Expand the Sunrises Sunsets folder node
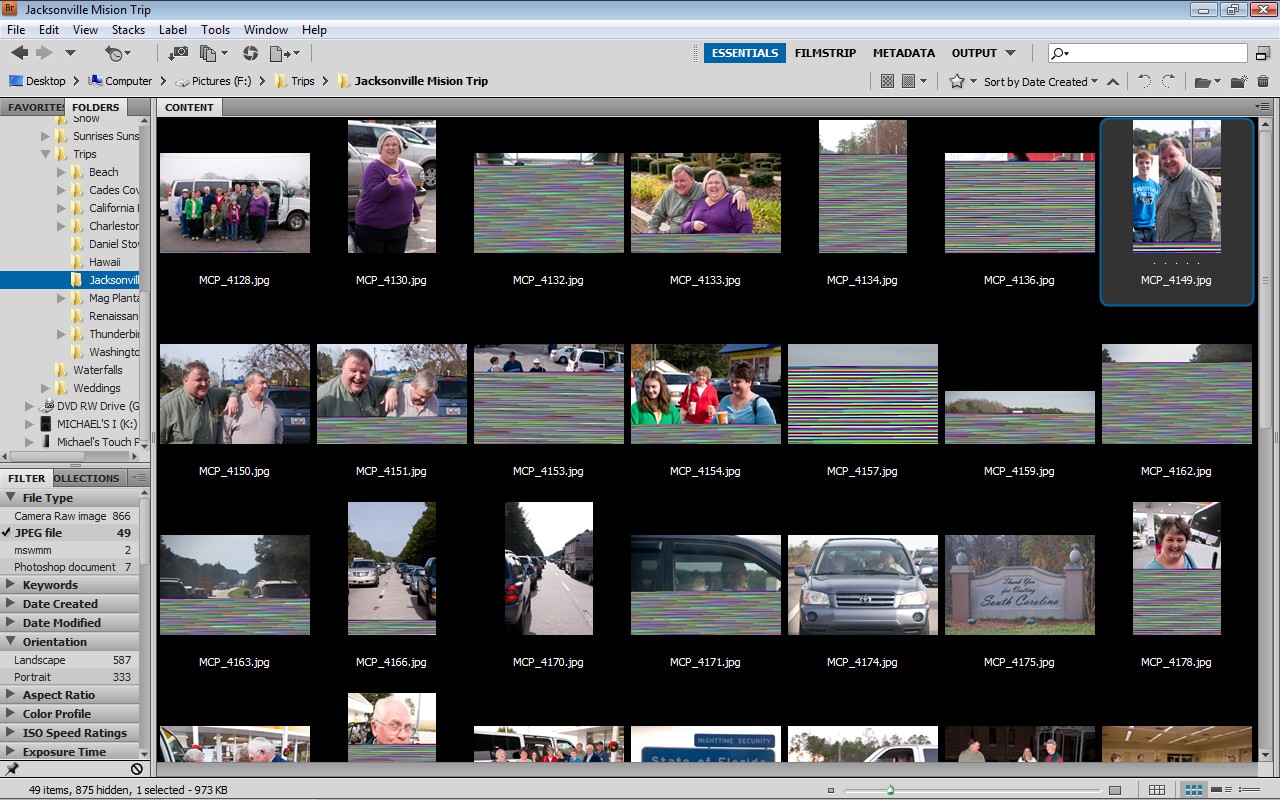The image size is (1280, 800). click(x=46, y=136)
